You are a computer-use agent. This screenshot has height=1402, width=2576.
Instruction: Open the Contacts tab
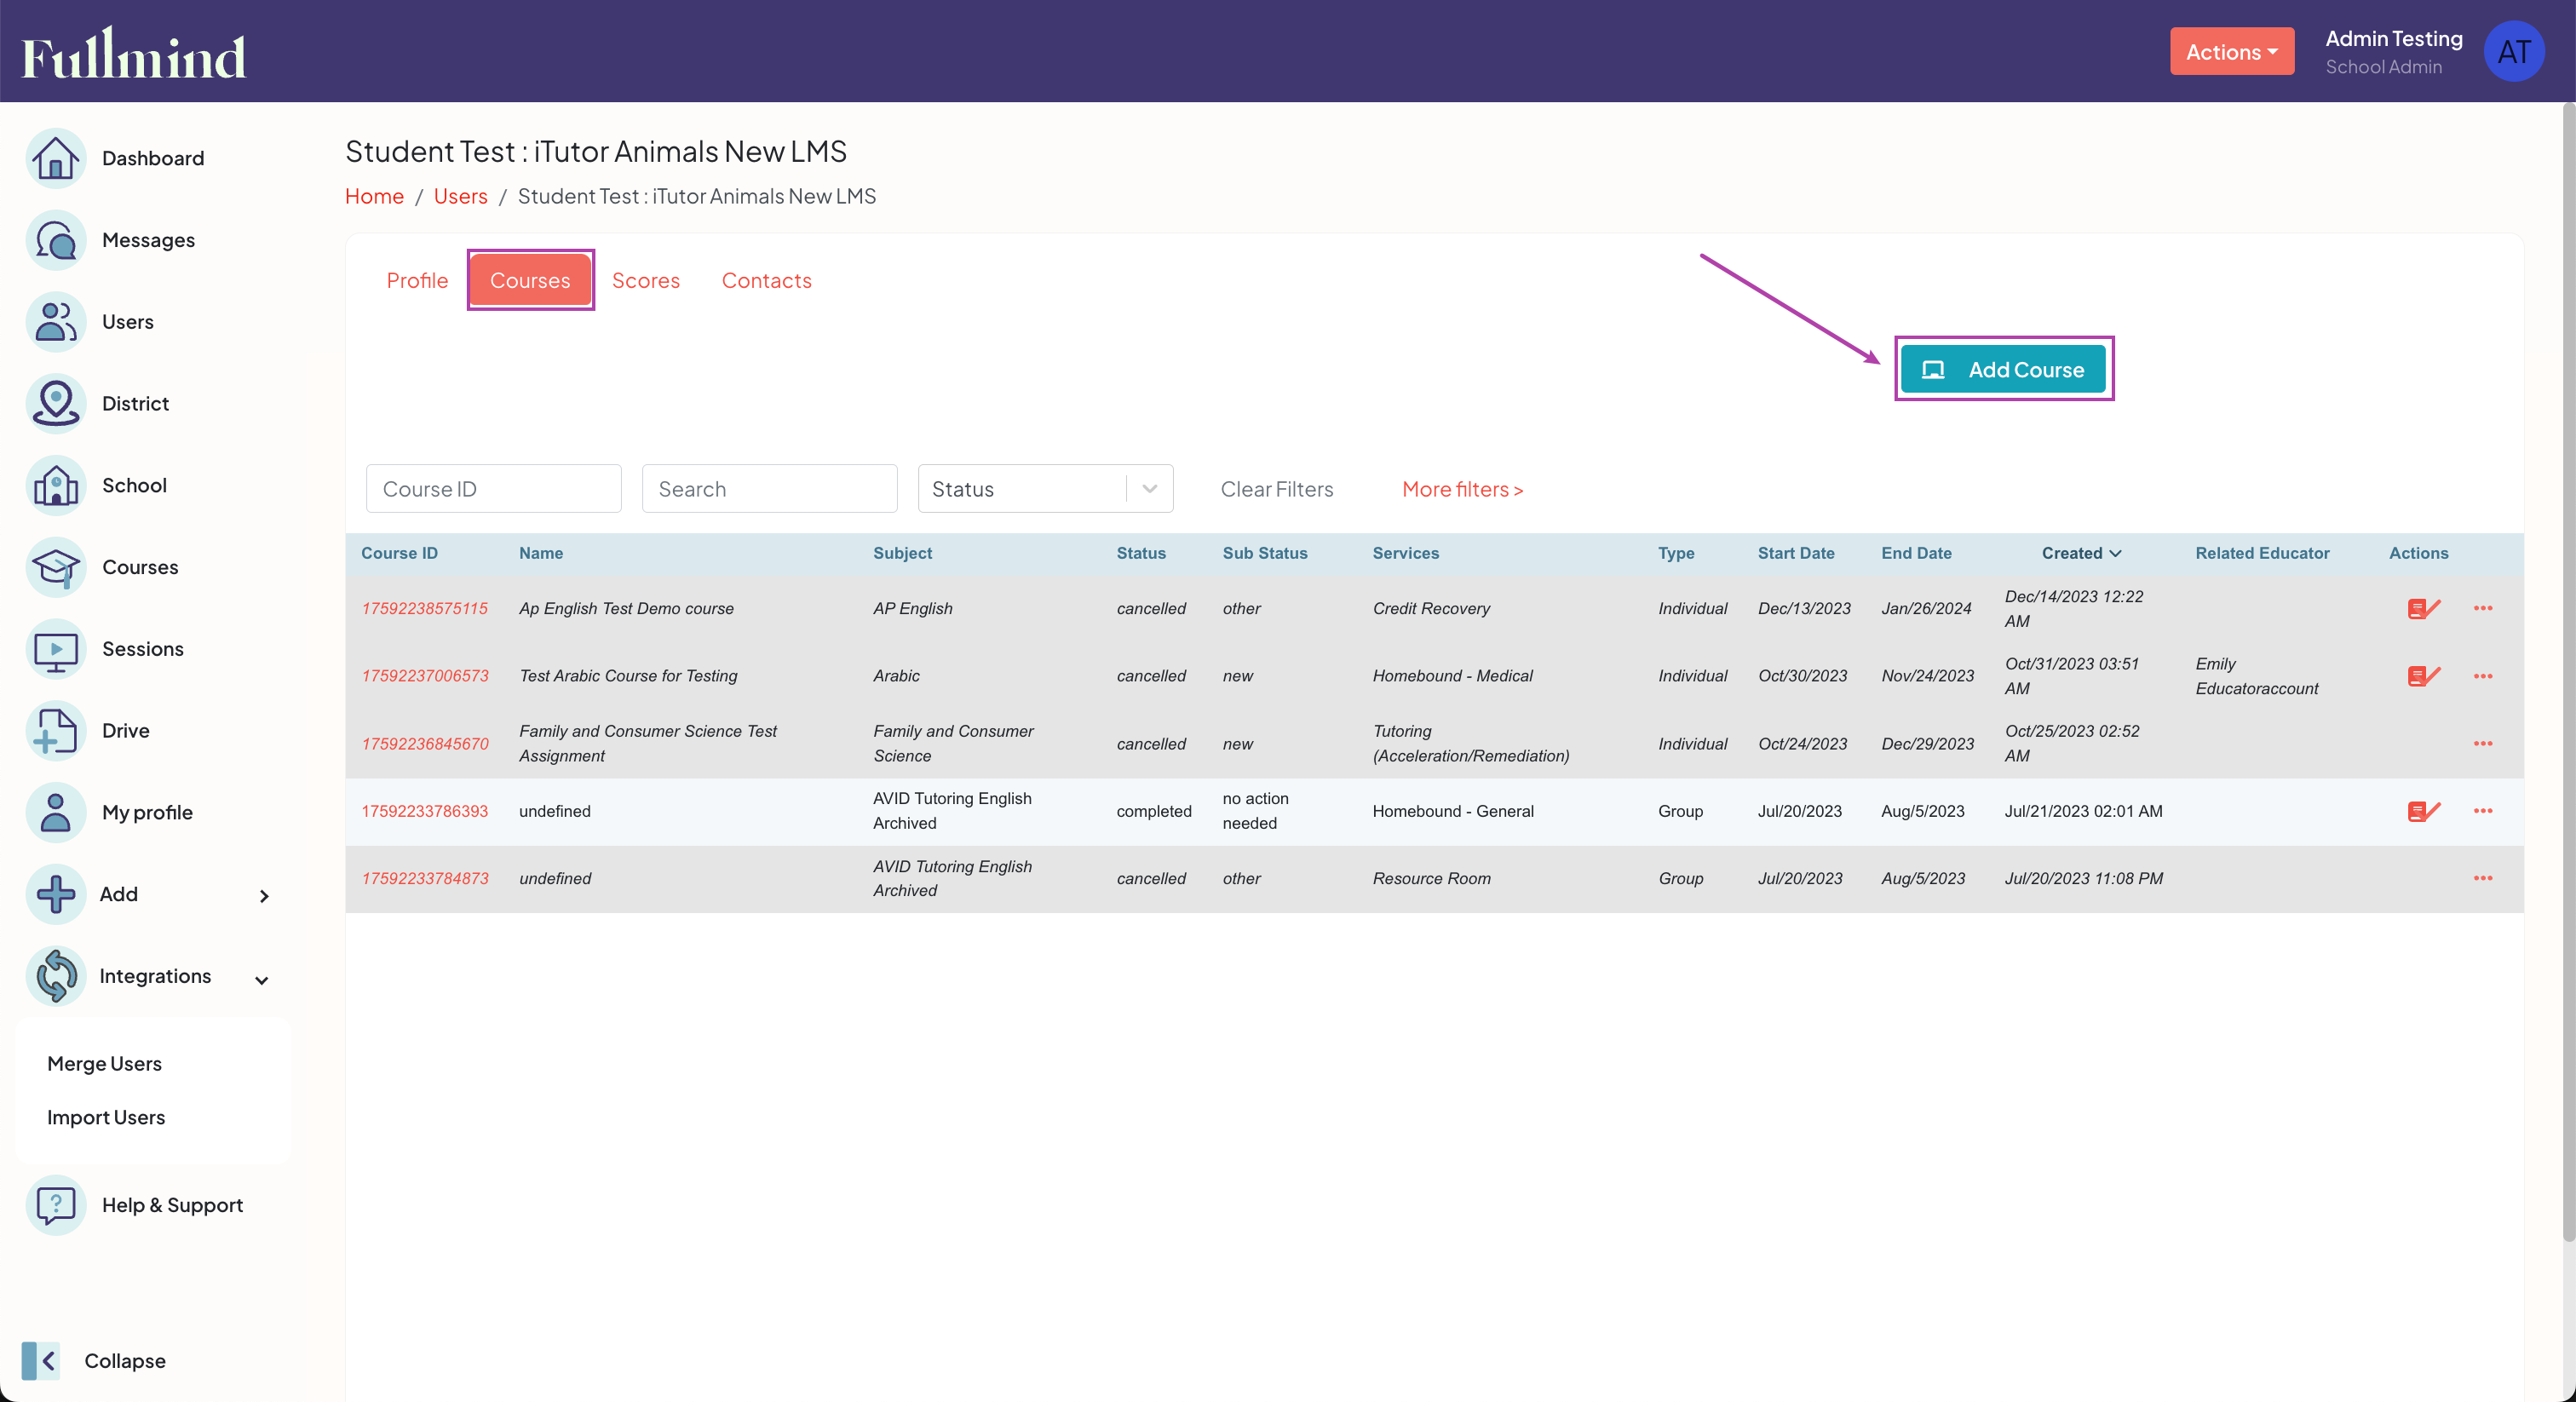[x=766, y=280]
